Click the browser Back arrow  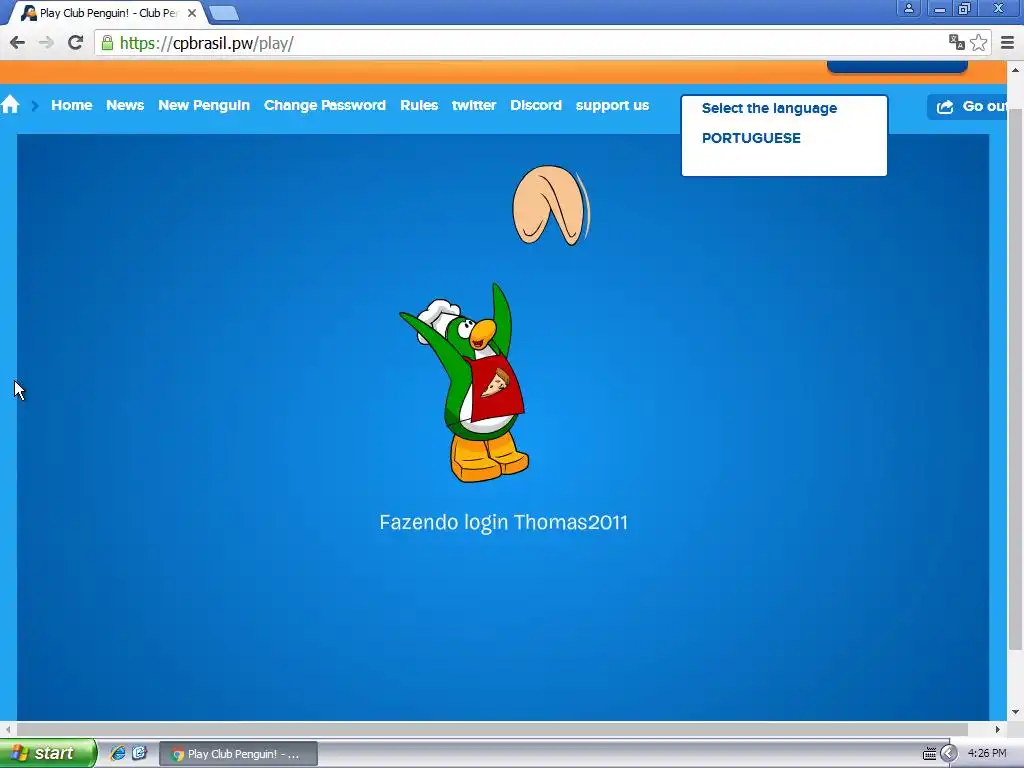[18, 43]
